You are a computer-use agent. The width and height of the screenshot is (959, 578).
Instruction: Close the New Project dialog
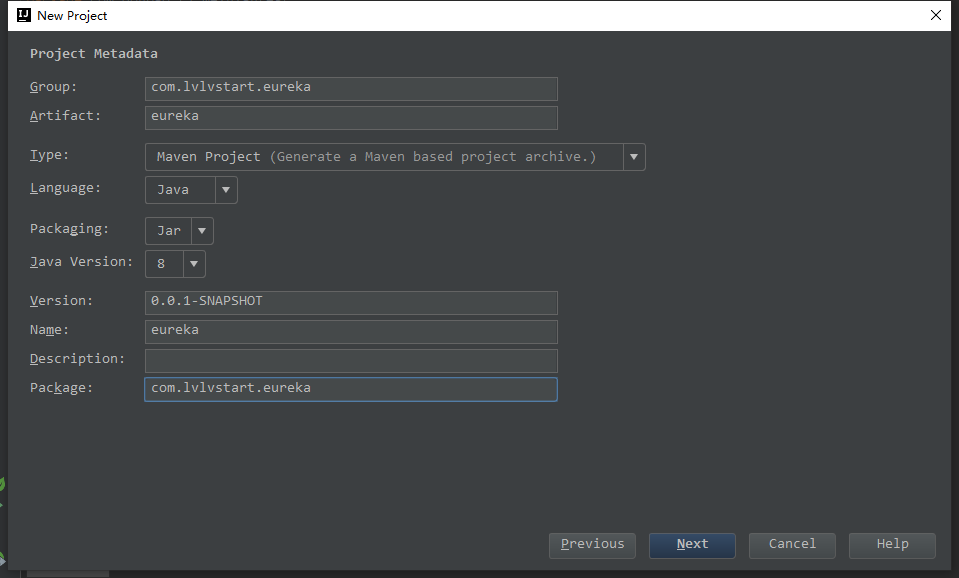click(935, 15)
